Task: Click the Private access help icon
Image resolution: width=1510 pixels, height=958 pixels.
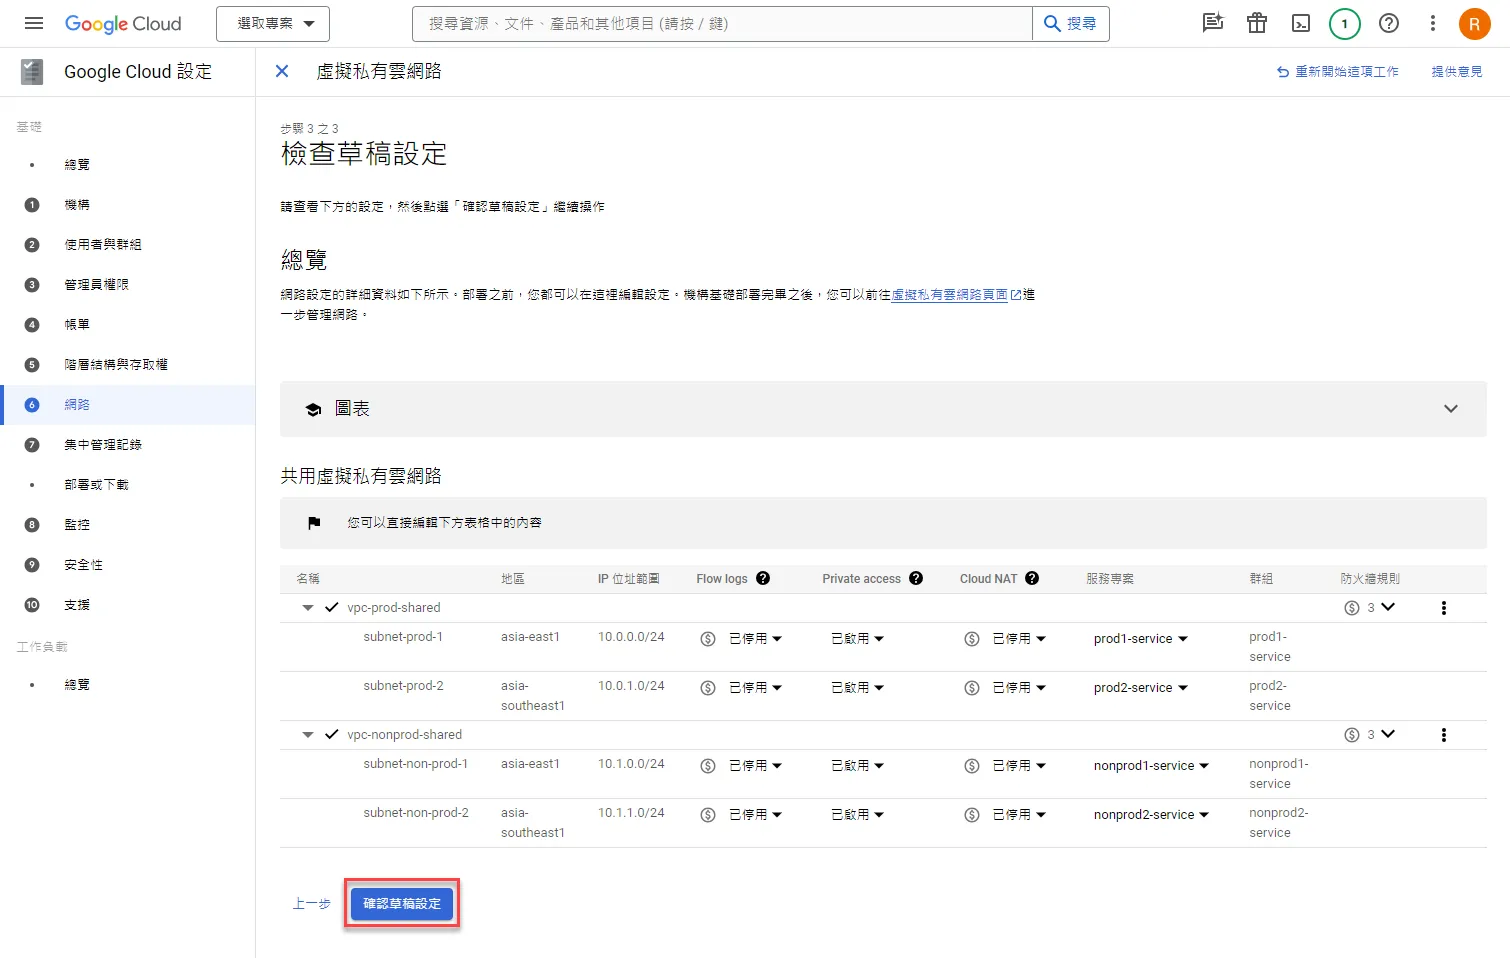Action: 916,578
